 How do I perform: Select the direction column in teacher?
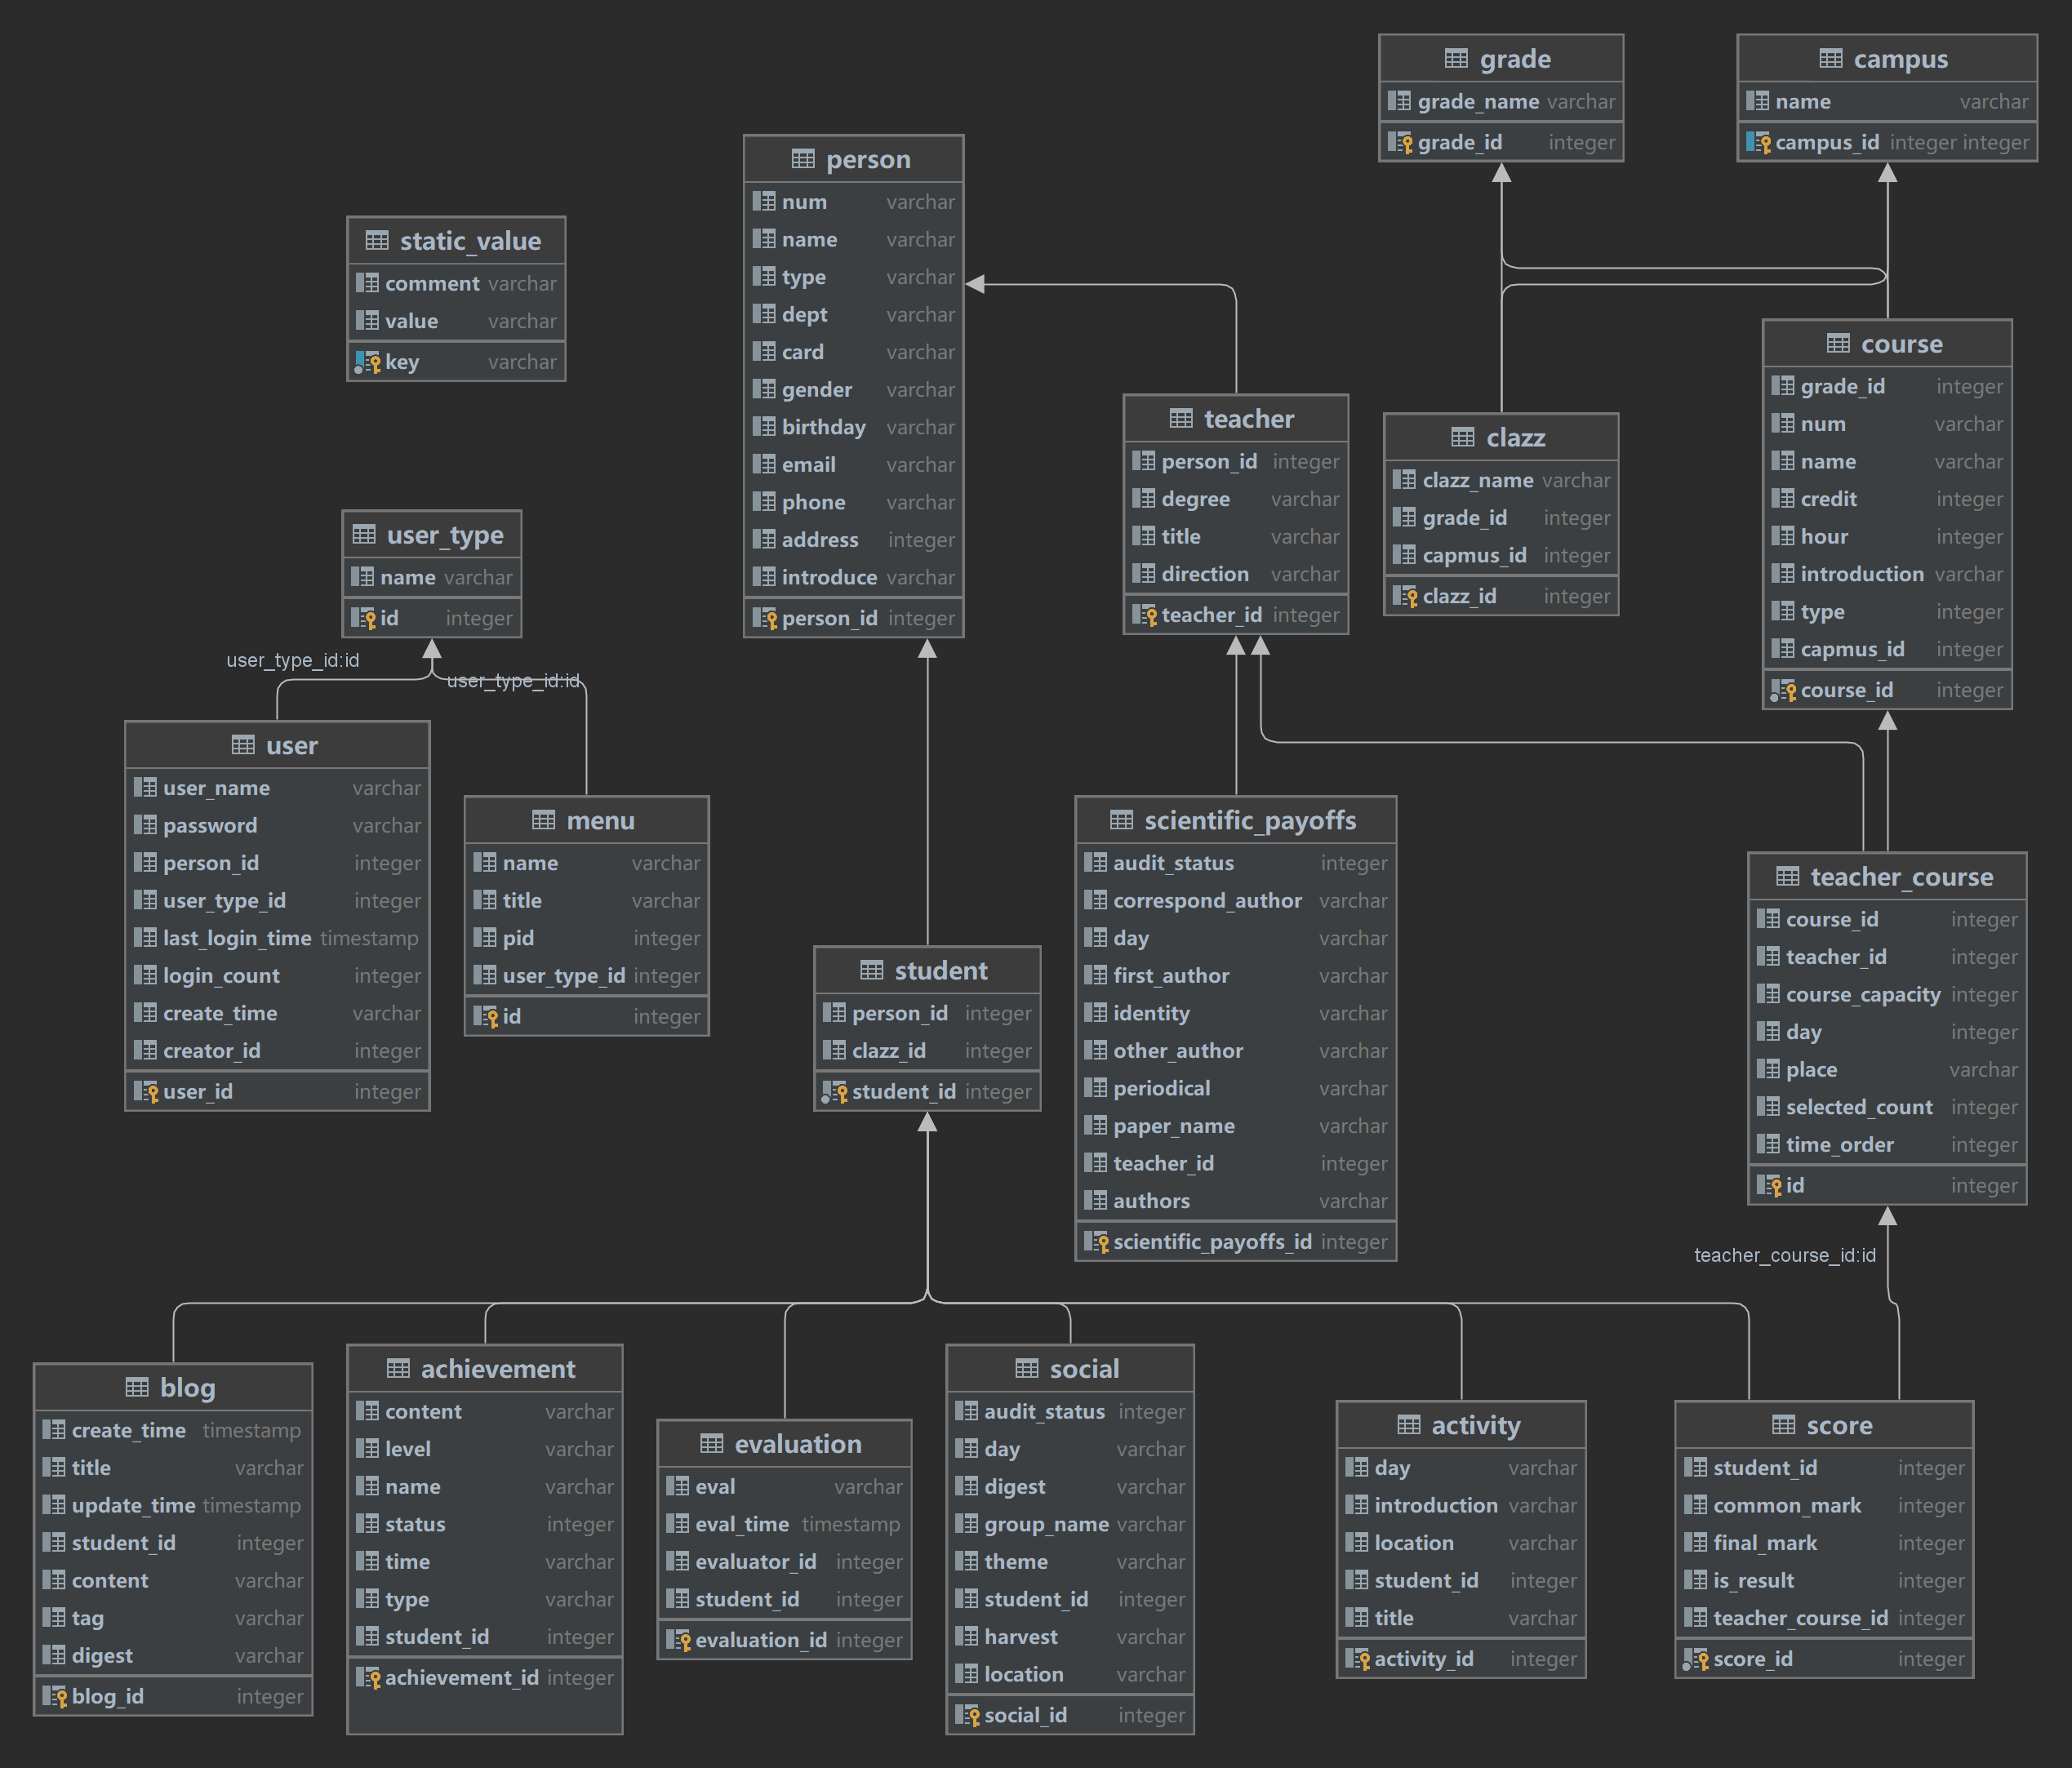(1236, 574)
